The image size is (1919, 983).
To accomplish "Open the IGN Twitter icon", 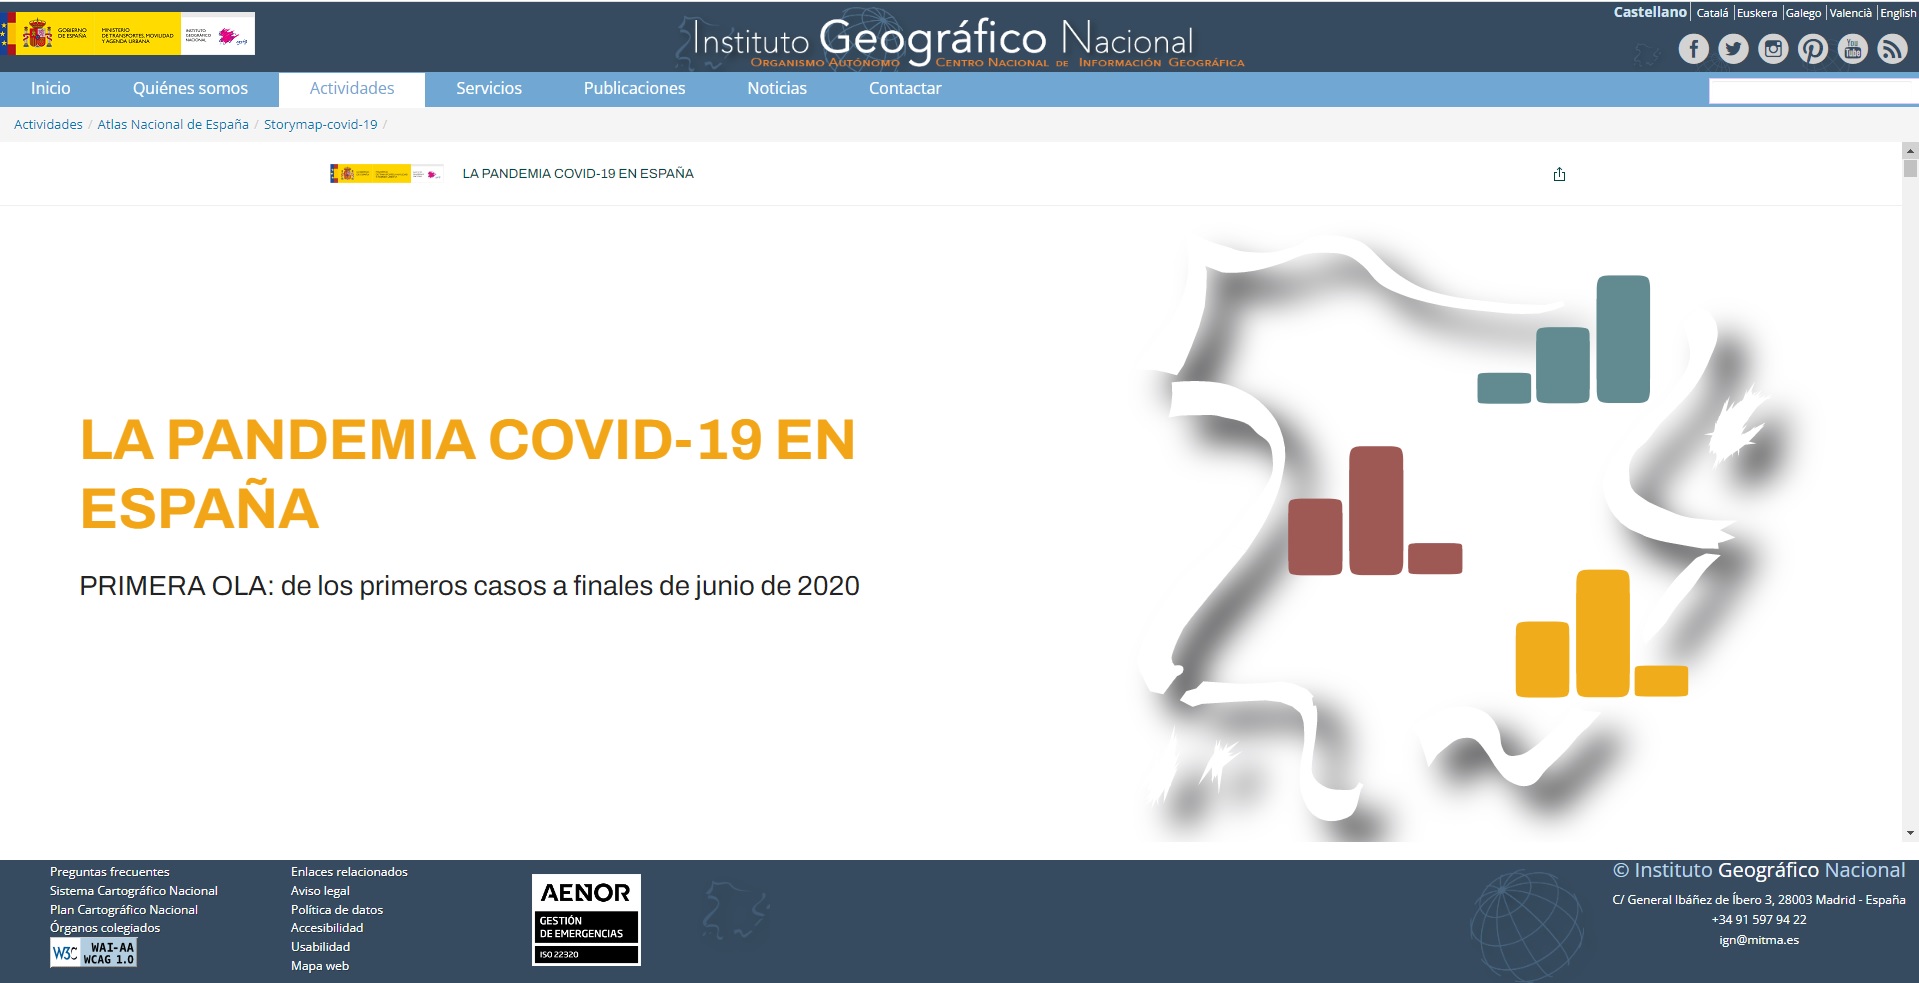I will click(x=1733, y=49).
